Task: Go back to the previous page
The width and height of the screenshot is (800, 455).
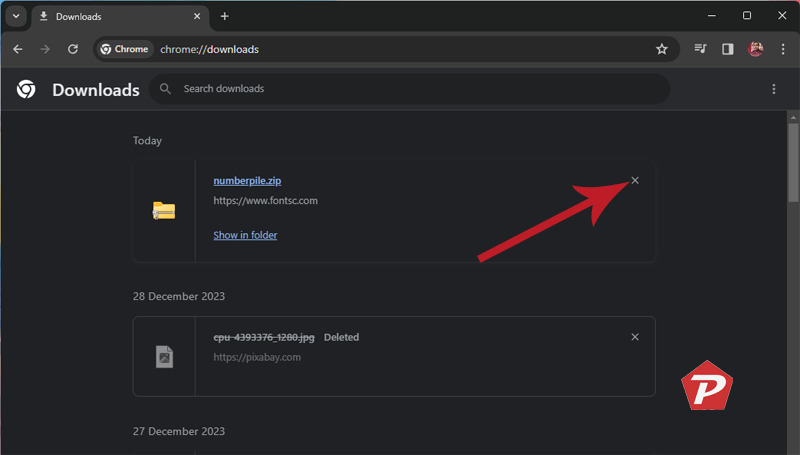Action: point(18,49)
